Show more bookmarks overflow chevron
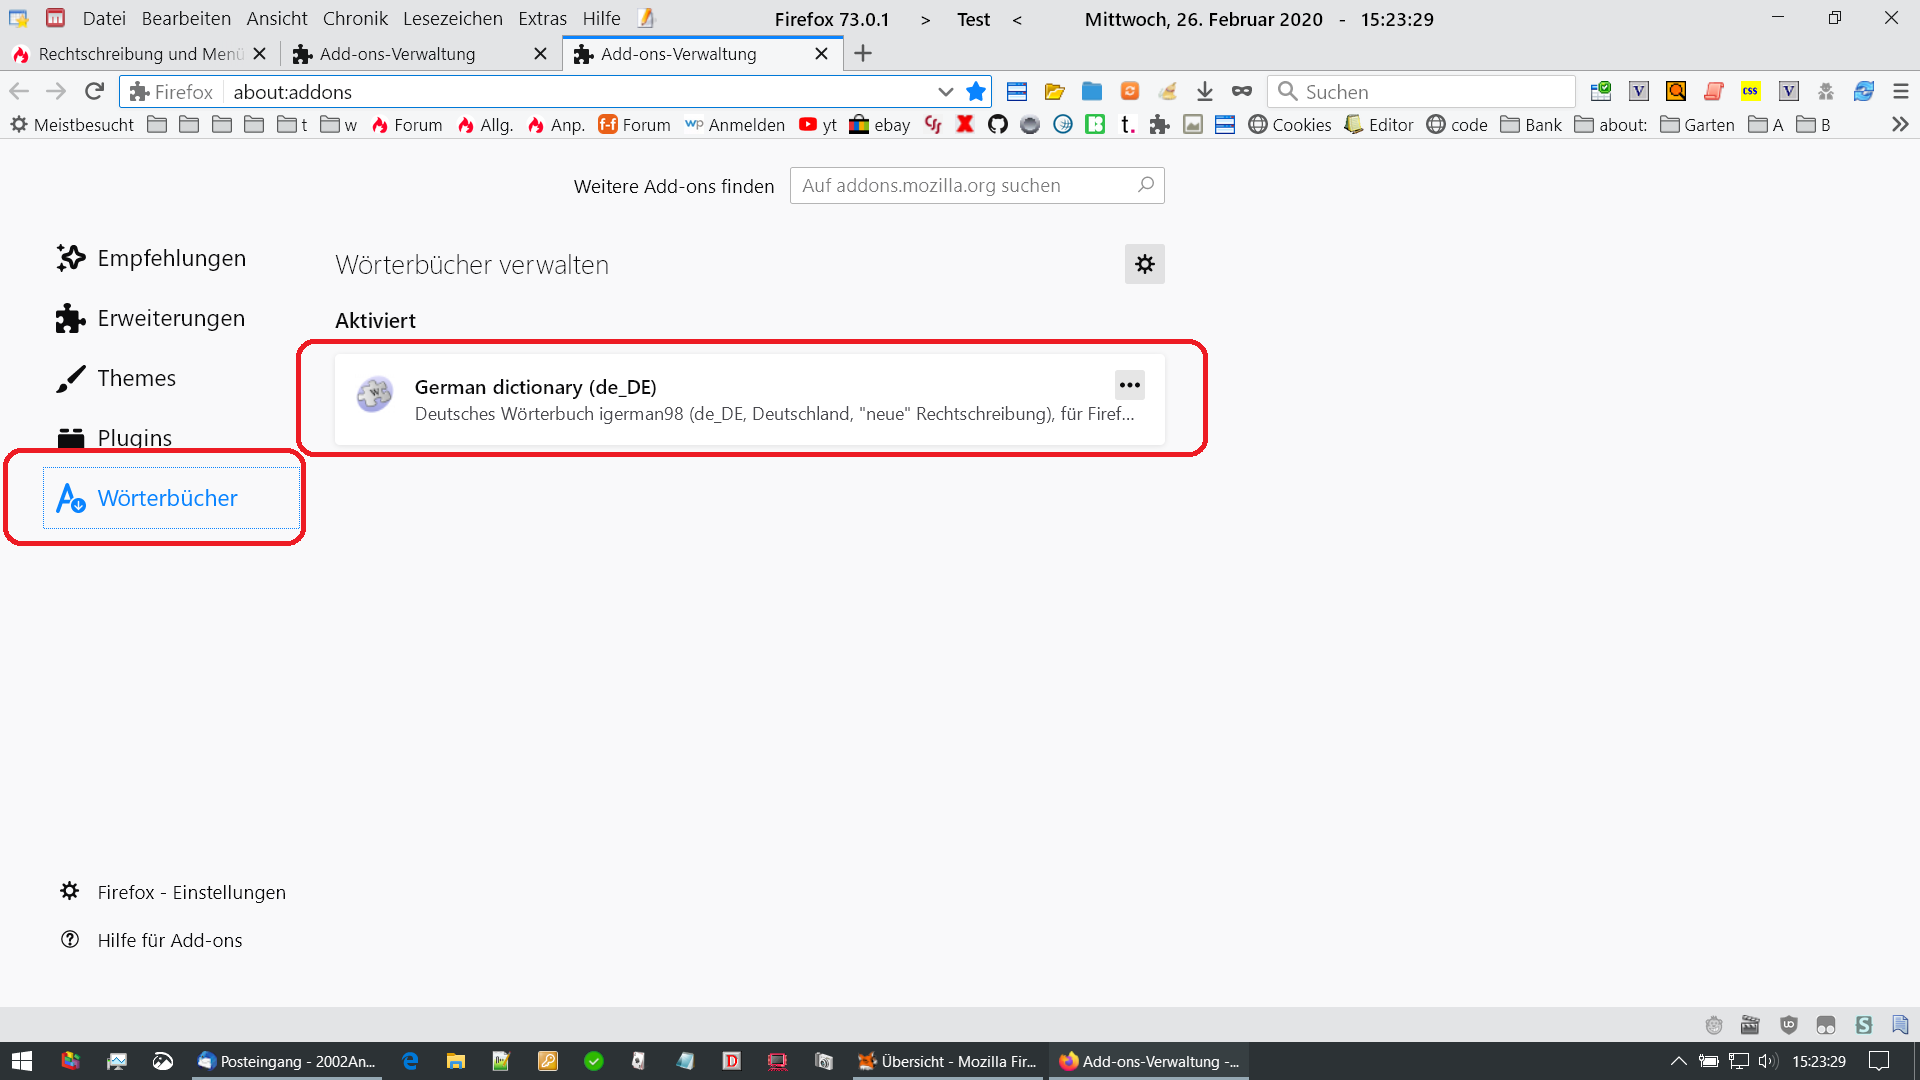 pos(1900,124)
